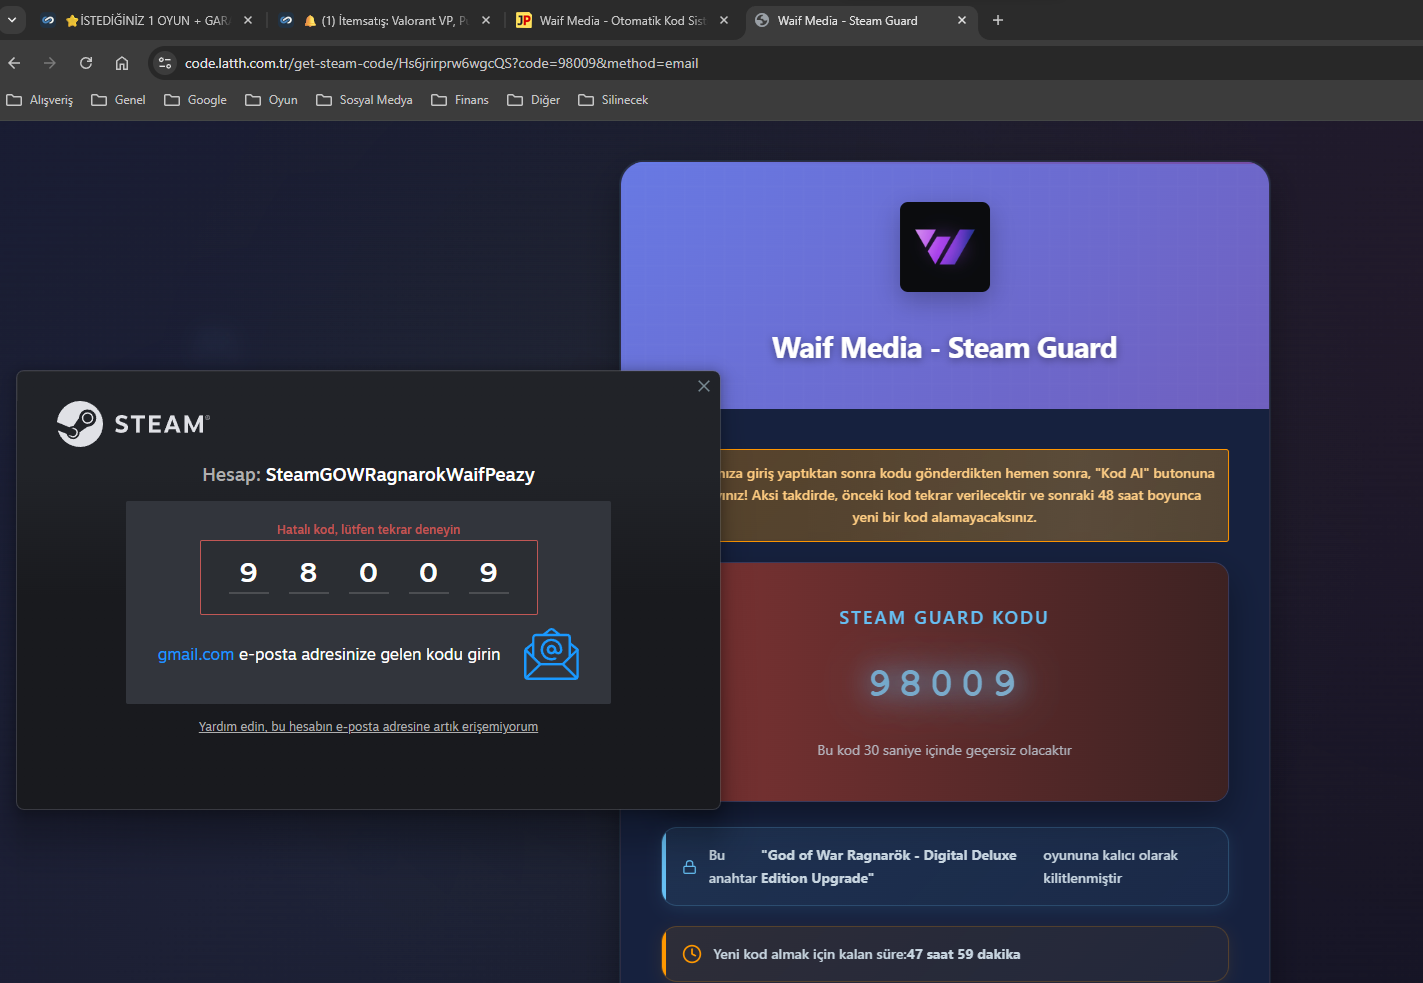The image size is (1423, 983).
Task: Close the İSTEDİĞİNİZ 1 OYUN tab
Action: click(x=248, y=20)
